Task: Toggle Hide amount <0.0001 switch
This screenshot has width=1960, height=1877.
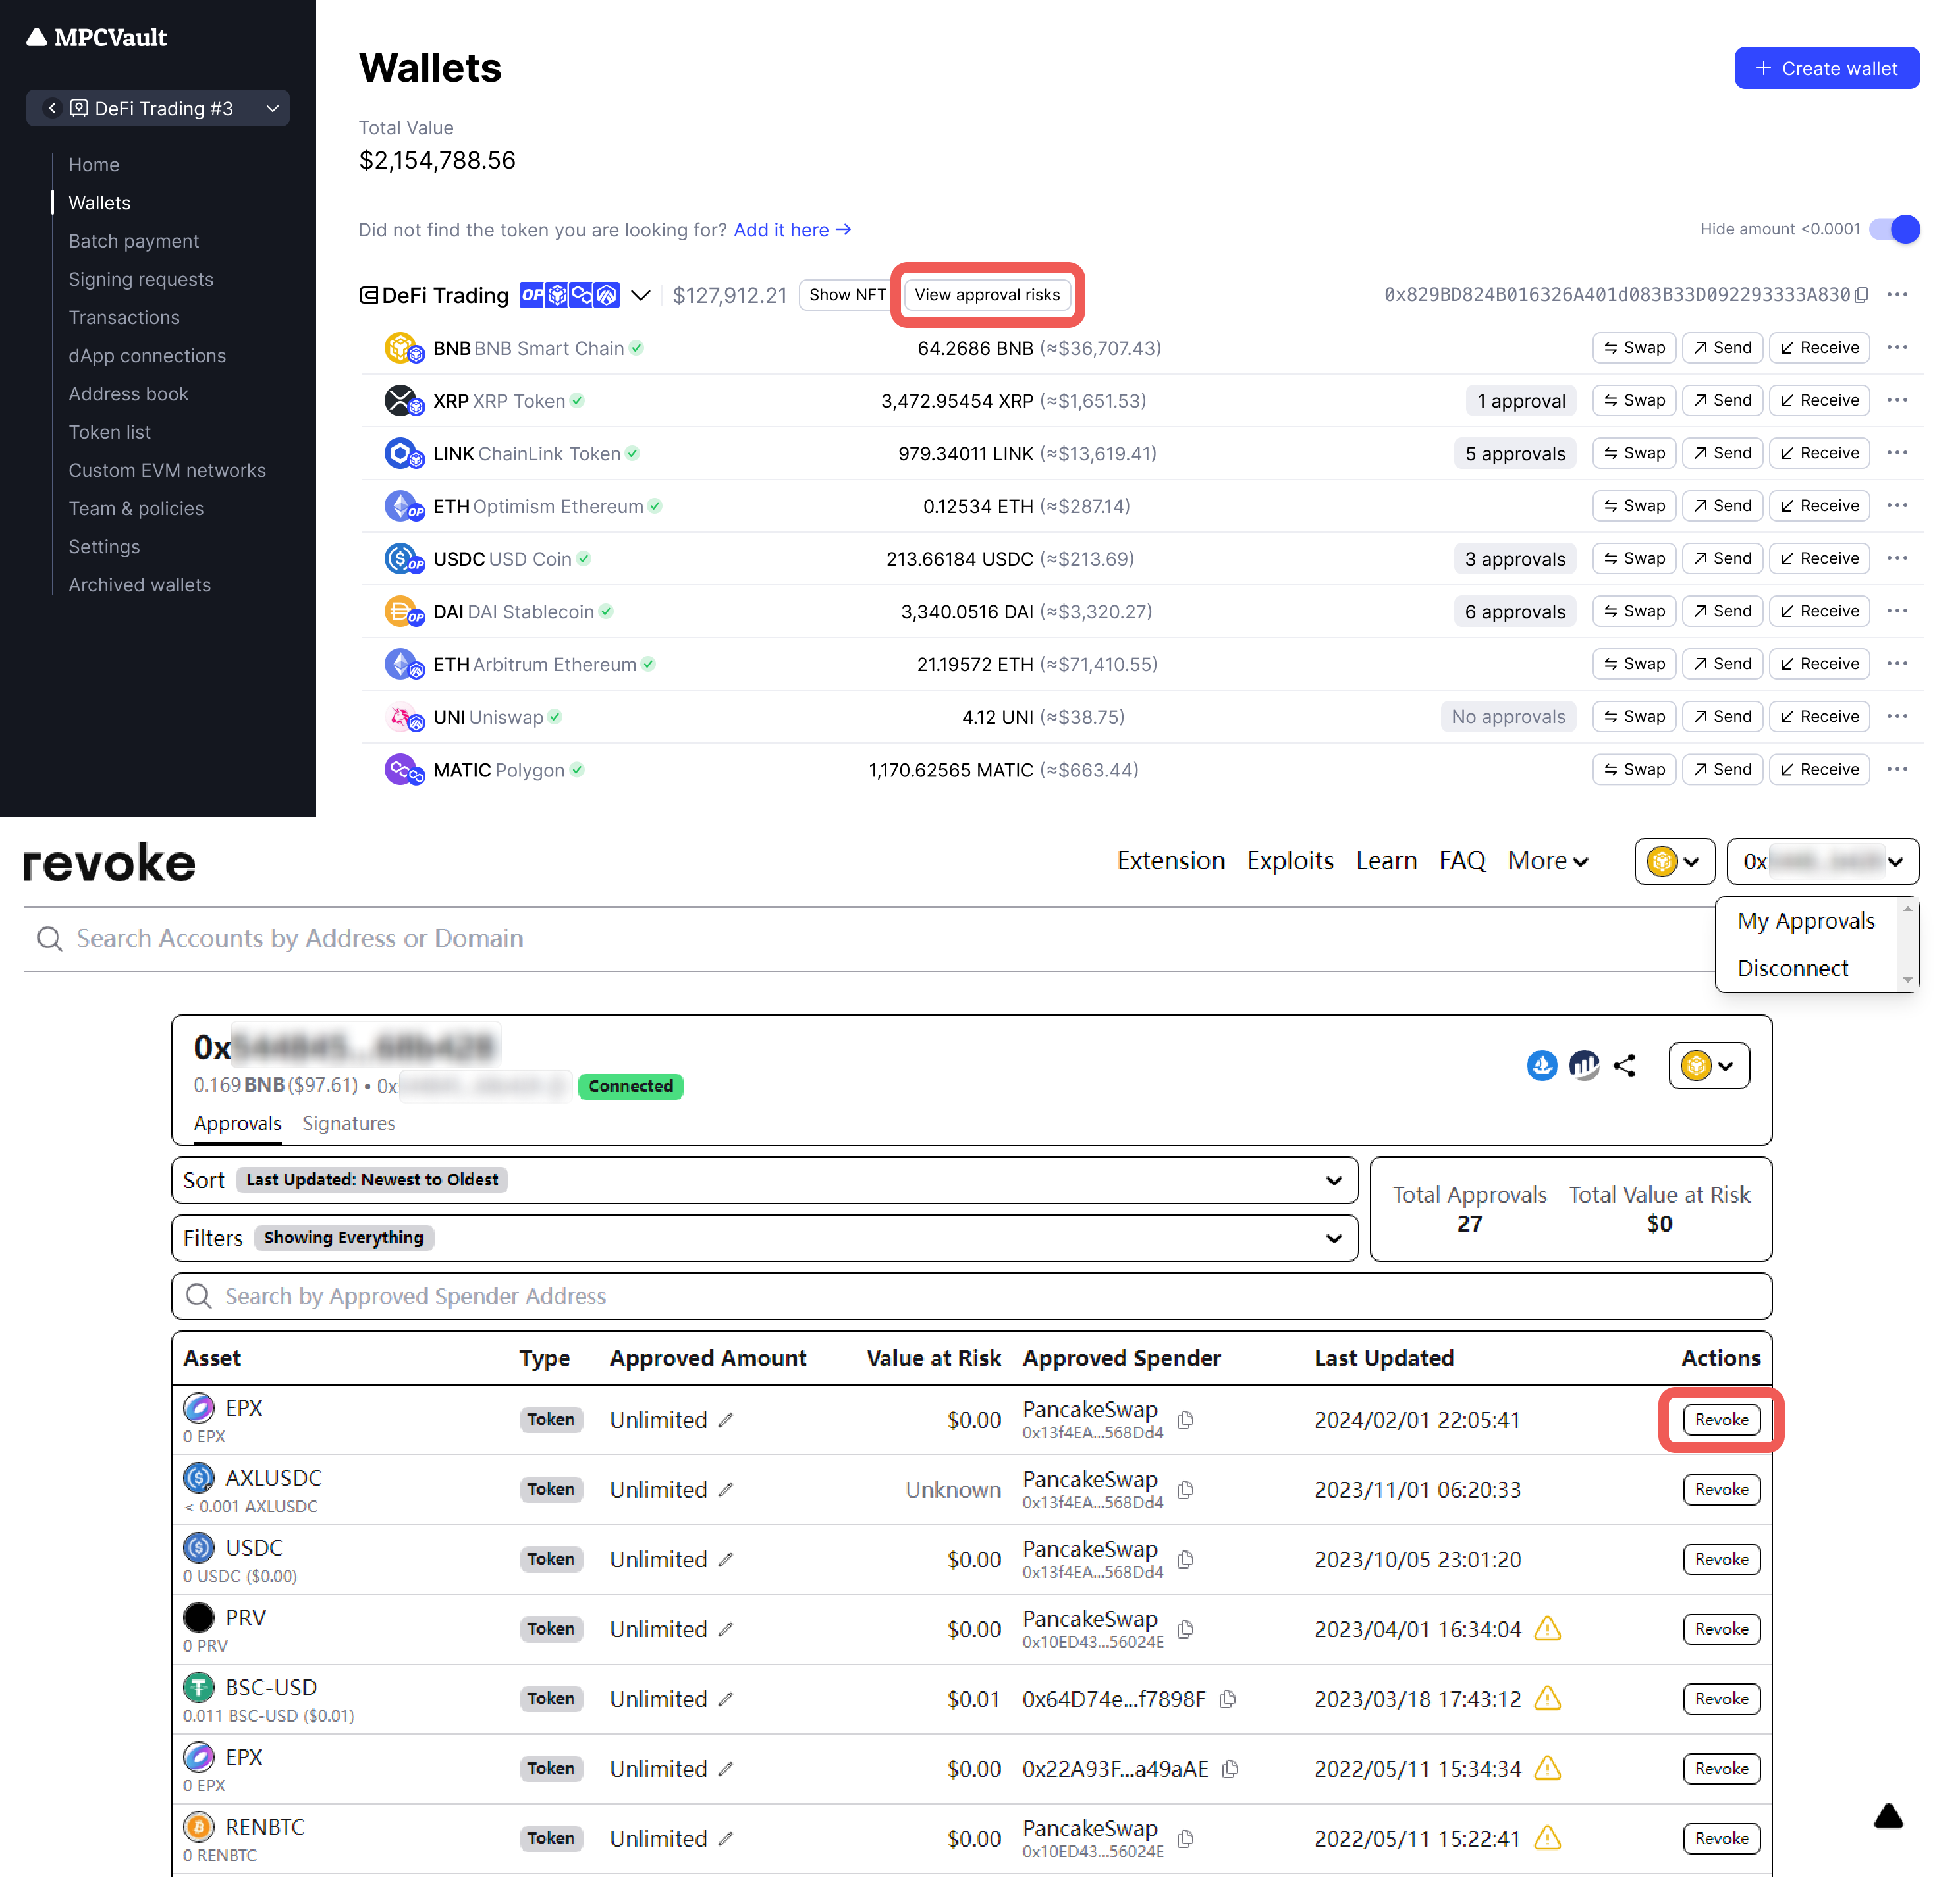Action: click(x=1894, y=229)
